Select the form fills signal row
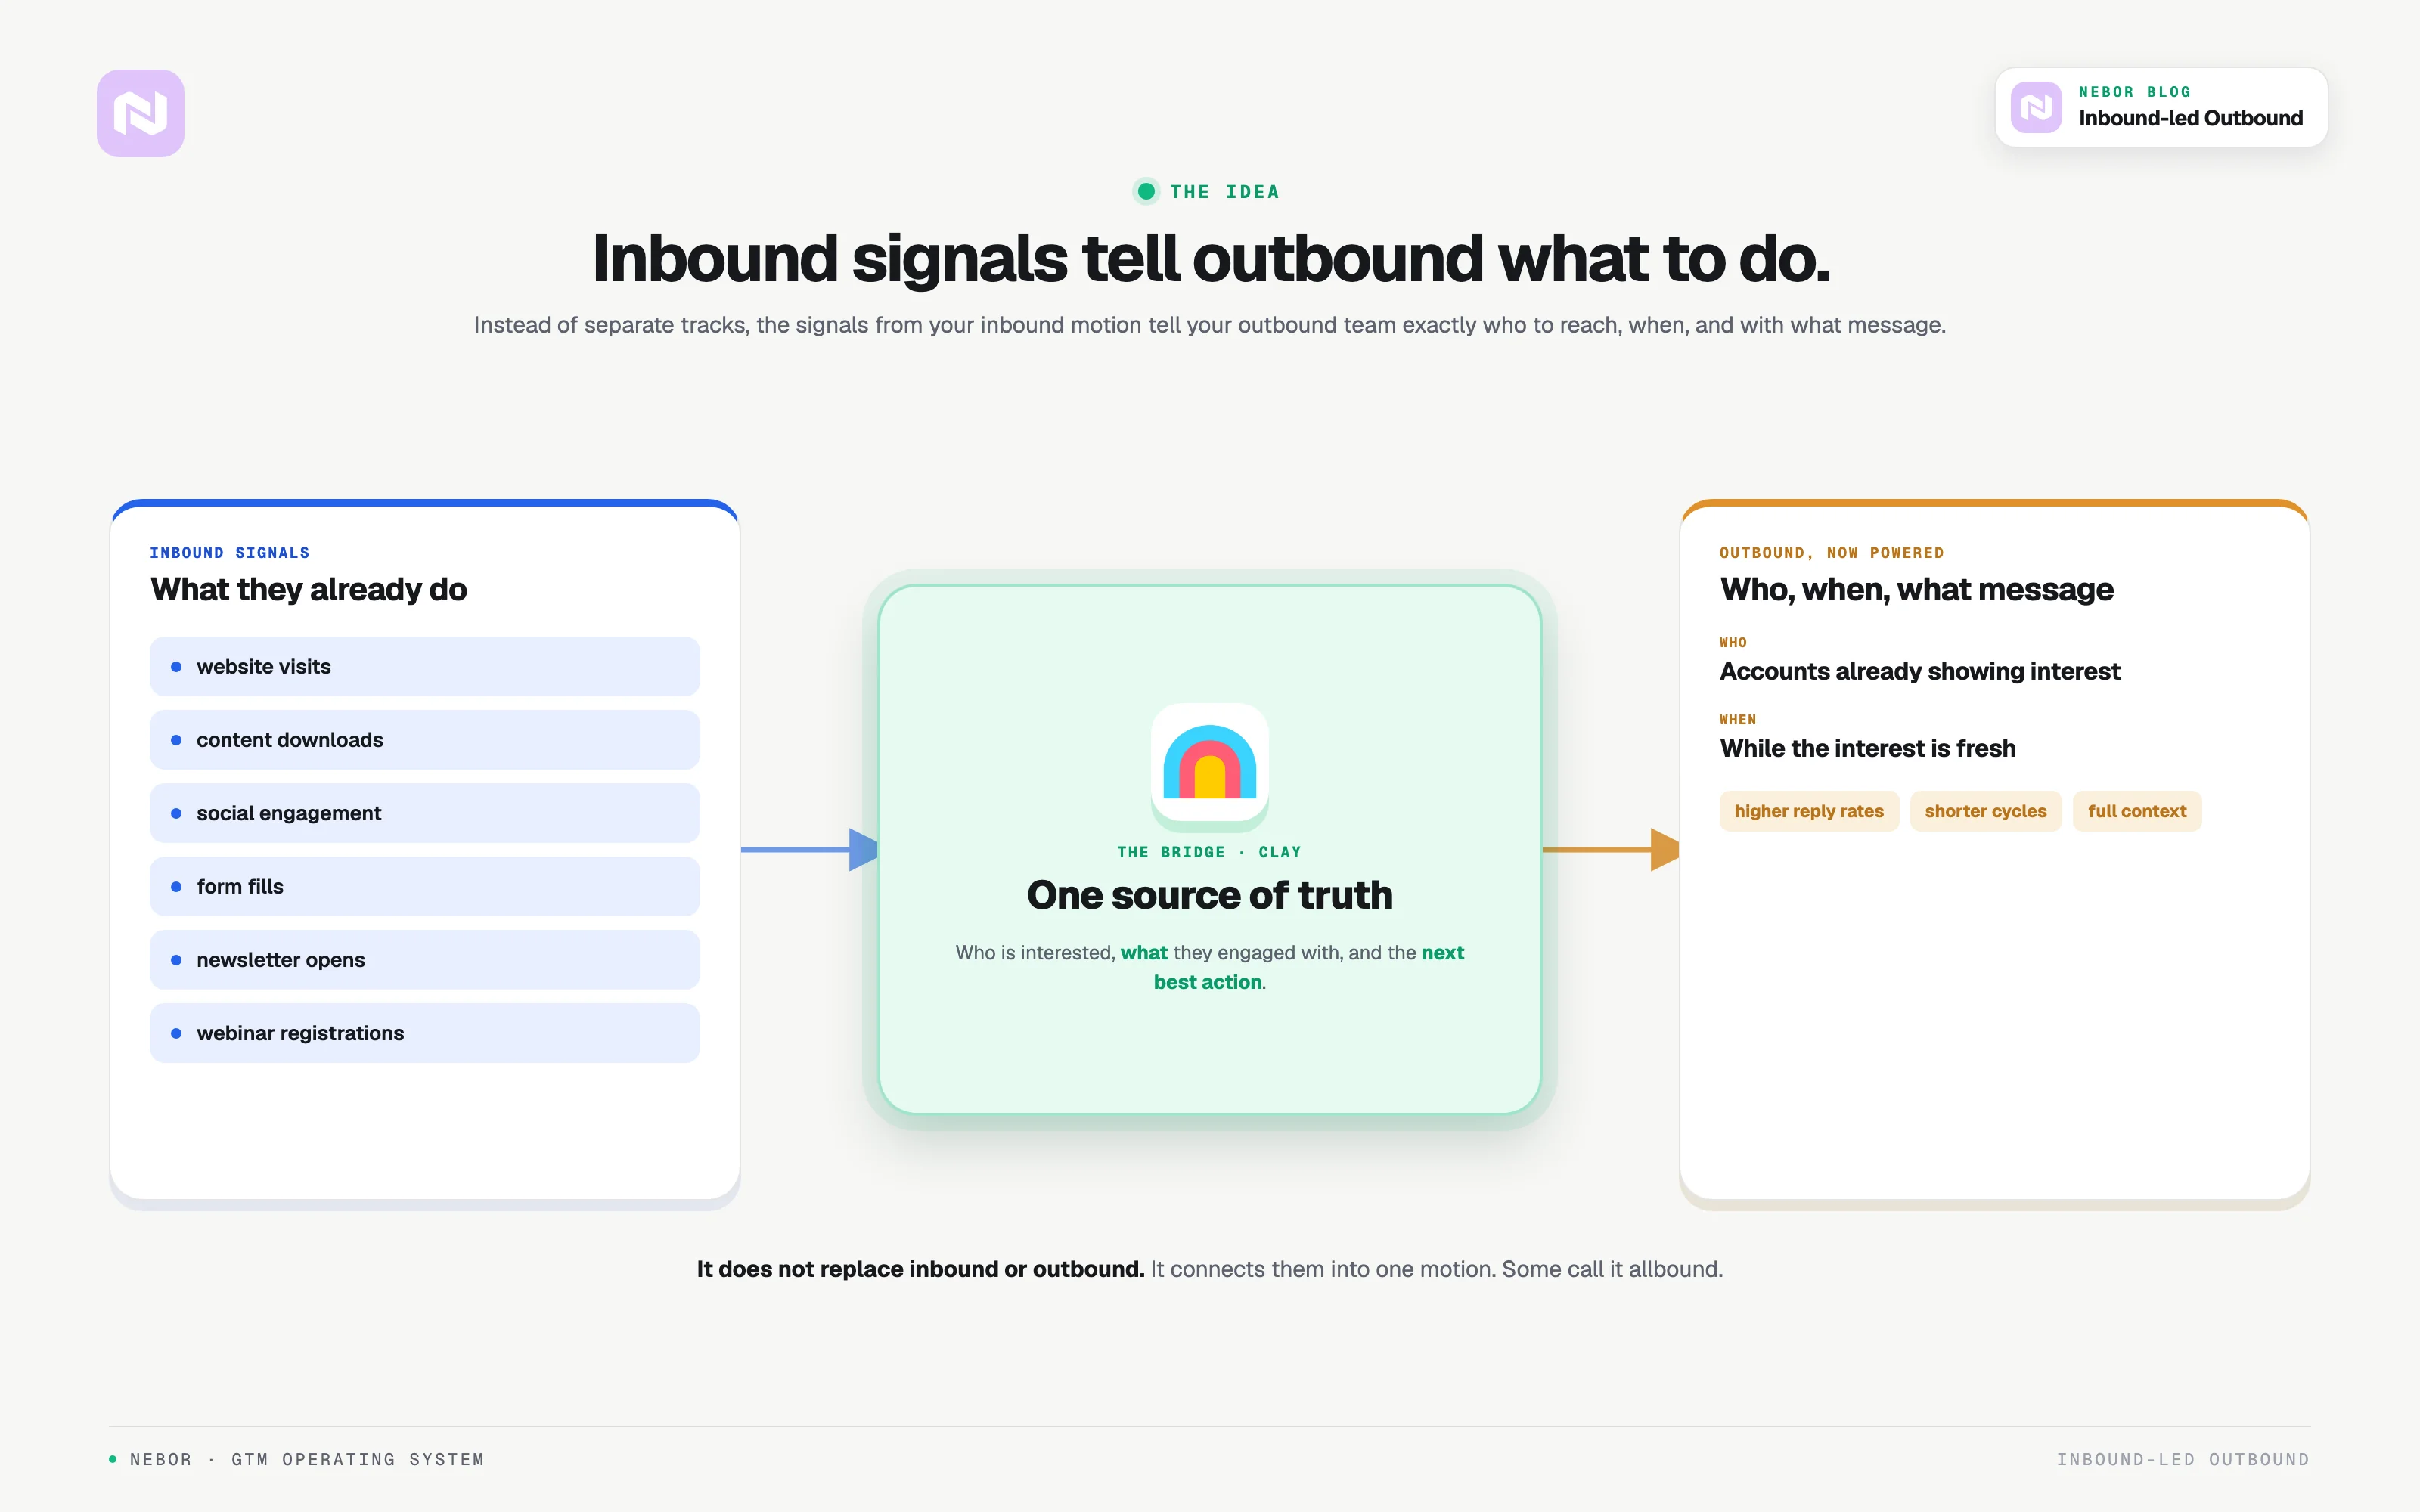The width and height of the screenshot is (2420, 1512). pyautogui.click(x=425, y=886)
